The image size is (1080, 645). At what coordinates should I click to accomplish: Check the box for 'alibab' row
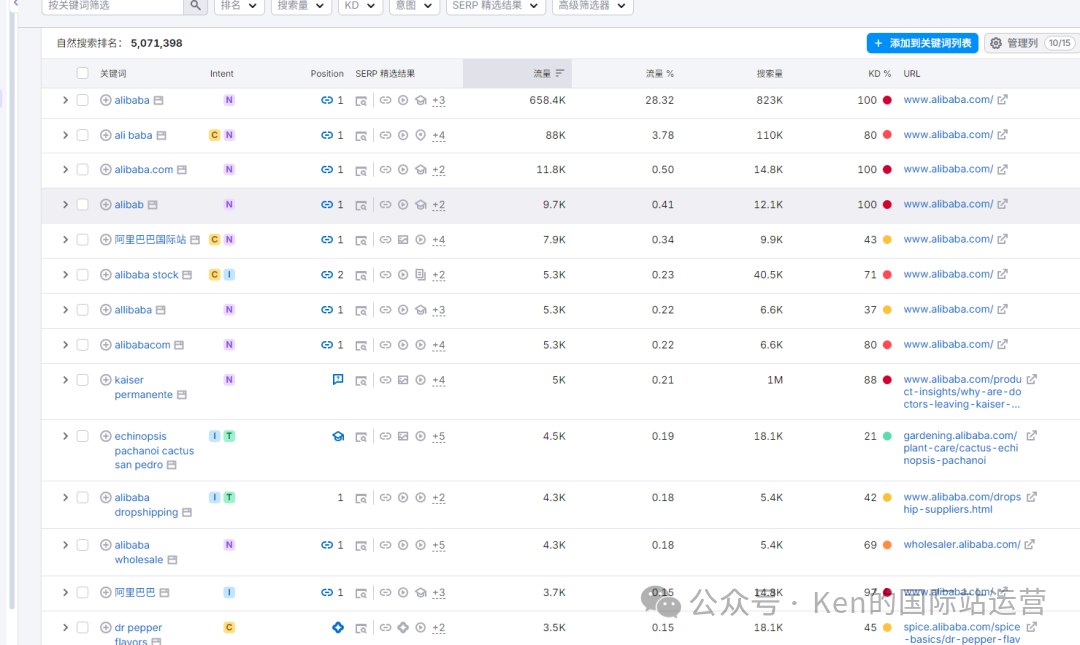[83, 205]
